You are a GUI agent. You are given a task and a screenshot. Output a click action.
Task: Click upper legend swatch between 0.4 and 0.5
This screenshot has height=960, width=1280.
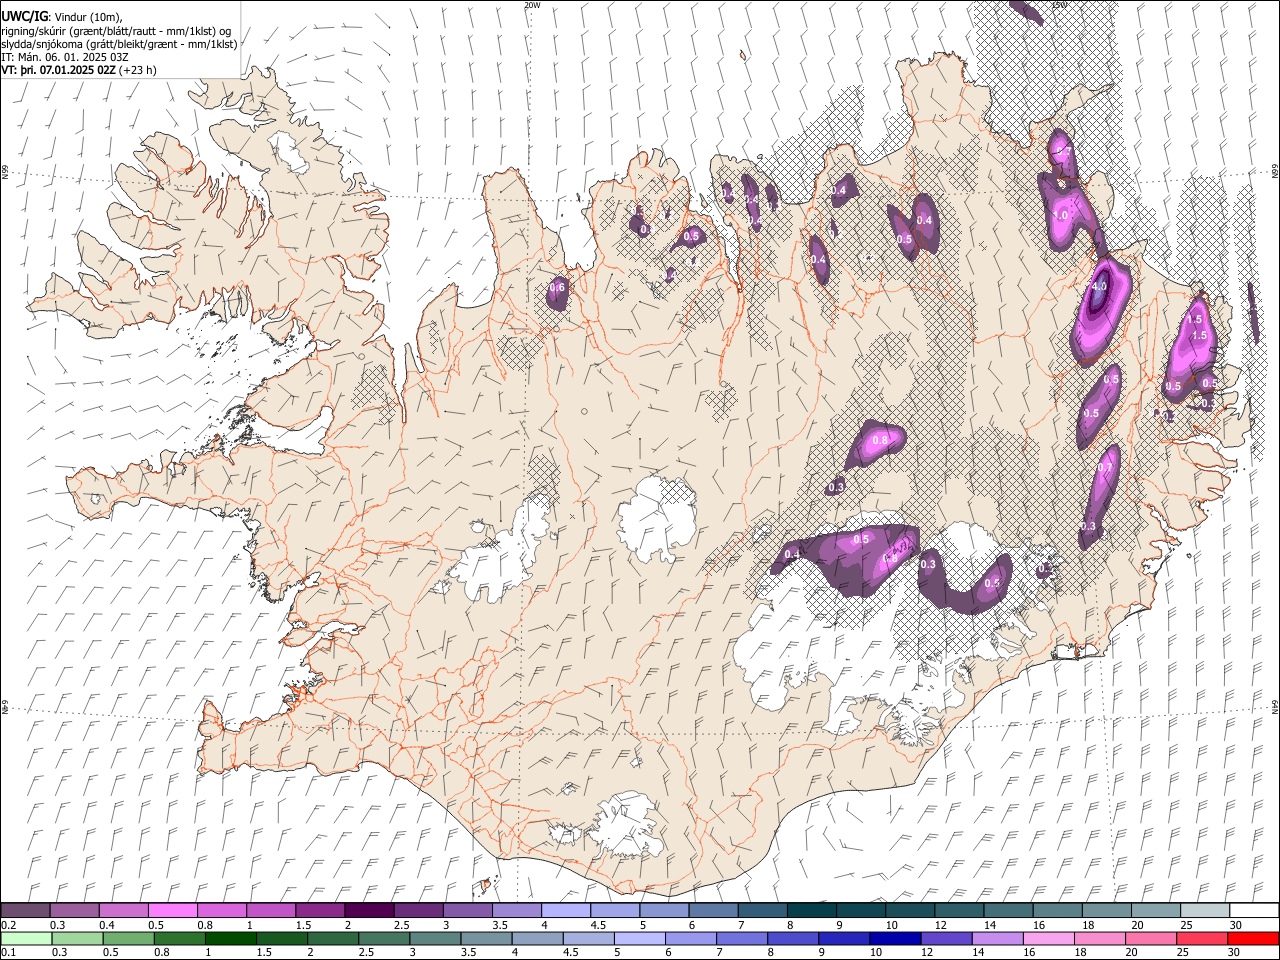[x=124, y=910]
